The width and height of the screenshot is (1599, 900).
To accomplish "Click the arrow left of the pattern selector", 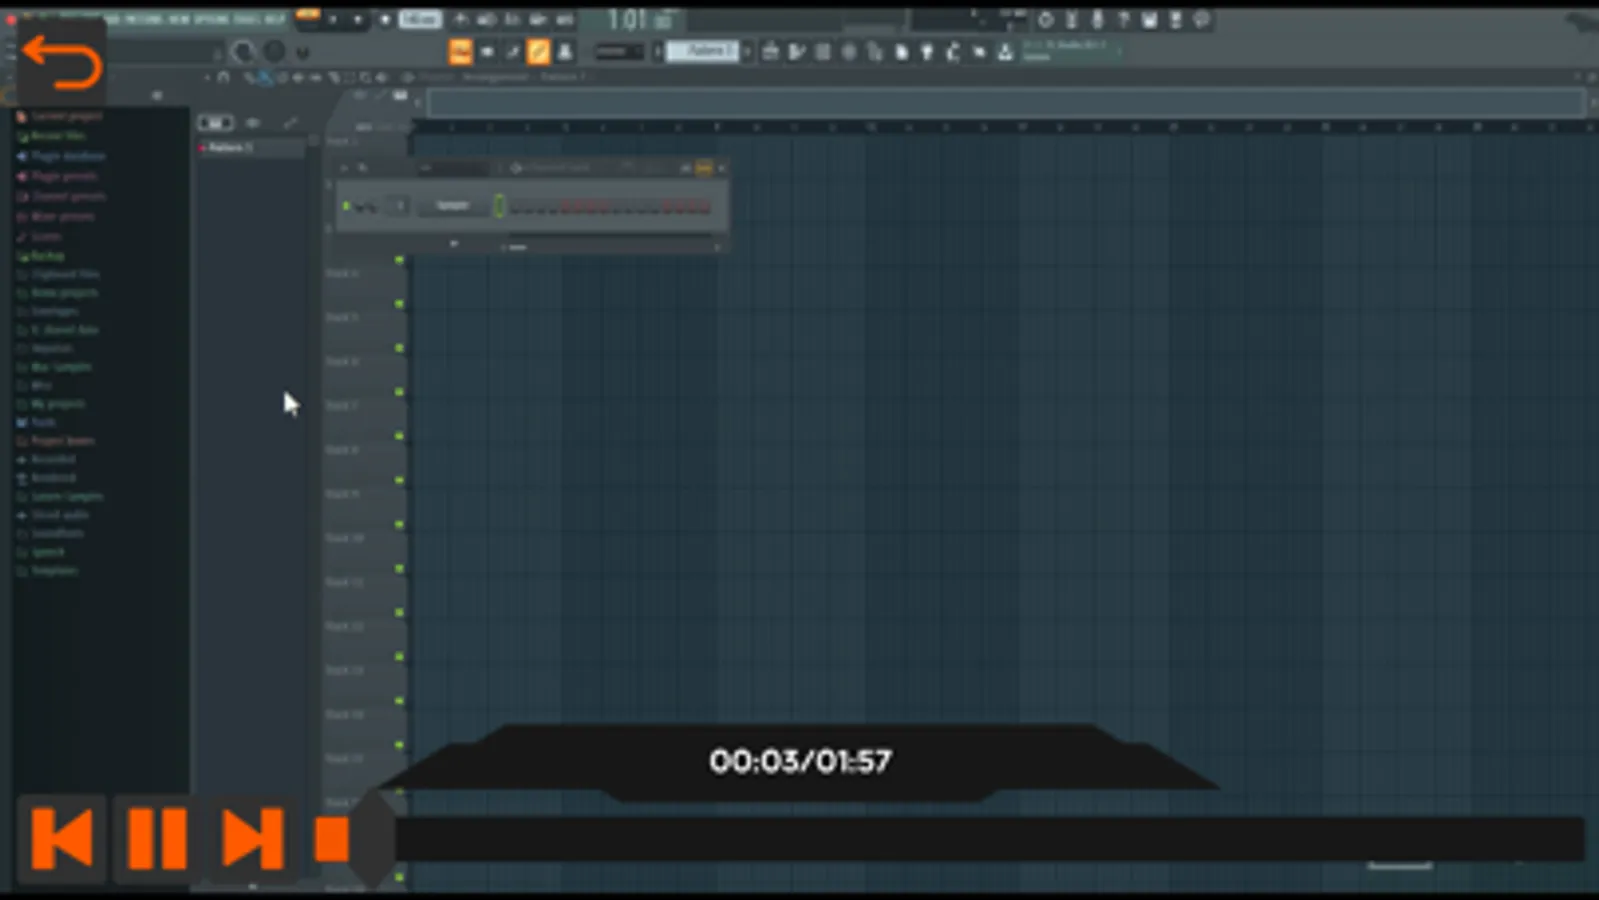I will tap(658, 50).
